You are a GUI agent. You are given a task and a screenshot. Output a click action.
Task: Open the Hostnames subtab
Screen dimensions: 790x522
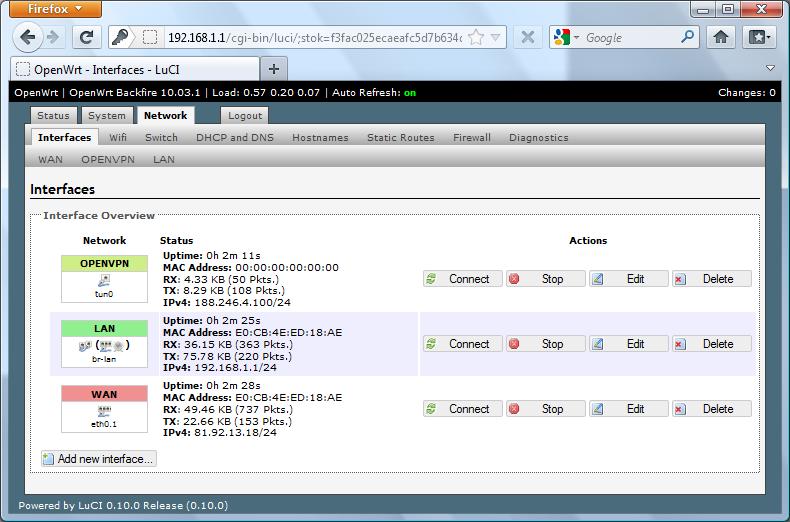[320, 138]
